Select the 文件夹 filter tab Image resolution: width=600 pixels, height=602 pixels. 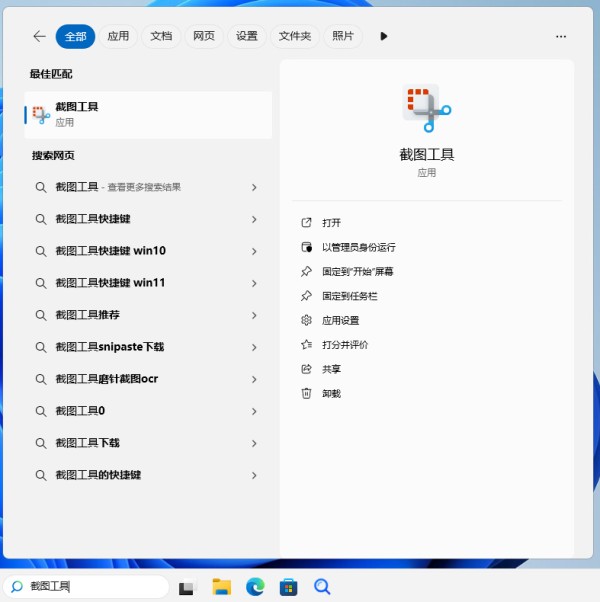pyautogui.click(x=294, y=36)
